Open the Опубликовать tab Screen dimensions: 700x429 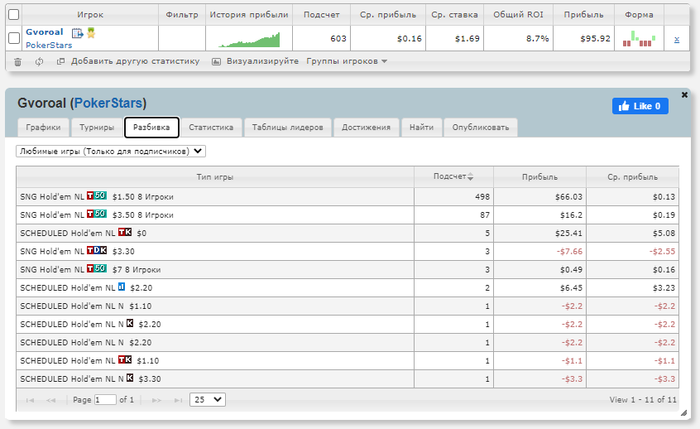480,127
